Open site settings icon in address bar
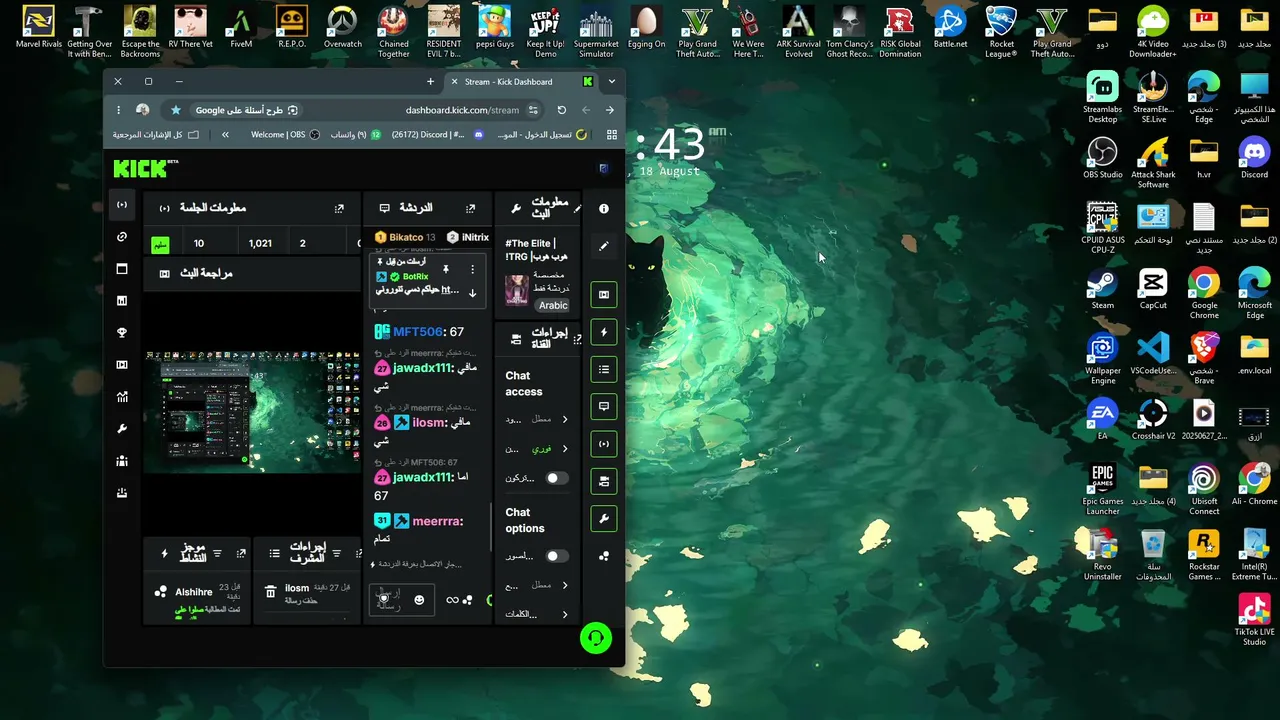Screen dimensions: 1280x720 (534, 110)
